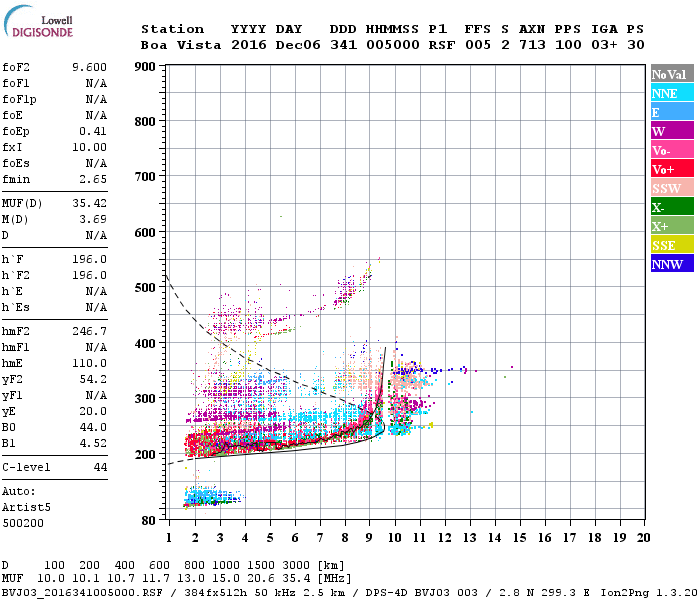Screen dimensions: 700x600
Task: Click the 005000 time value
Action: point(392,45)
